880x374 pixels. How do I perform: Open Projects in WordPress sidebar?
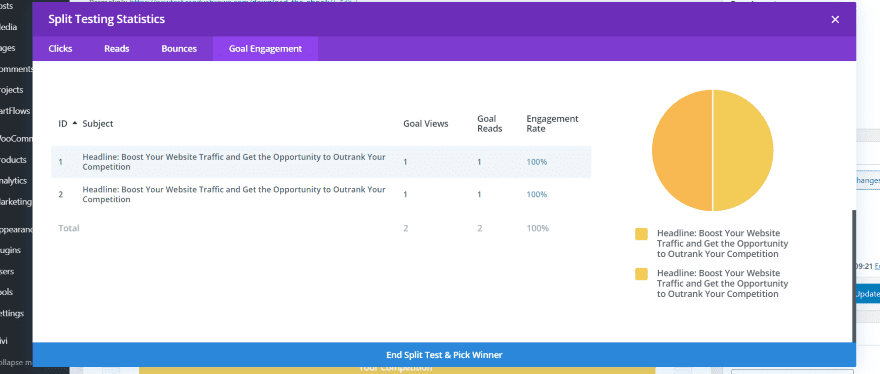tap(11, 90)
